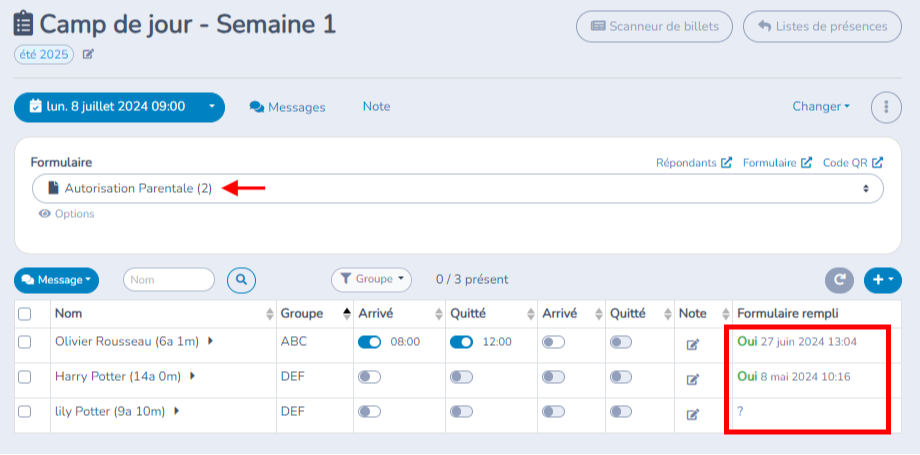Enable Harry Potter's first Arrivé toggle
The image size is (920, 455).
click(x=370, y=378)
